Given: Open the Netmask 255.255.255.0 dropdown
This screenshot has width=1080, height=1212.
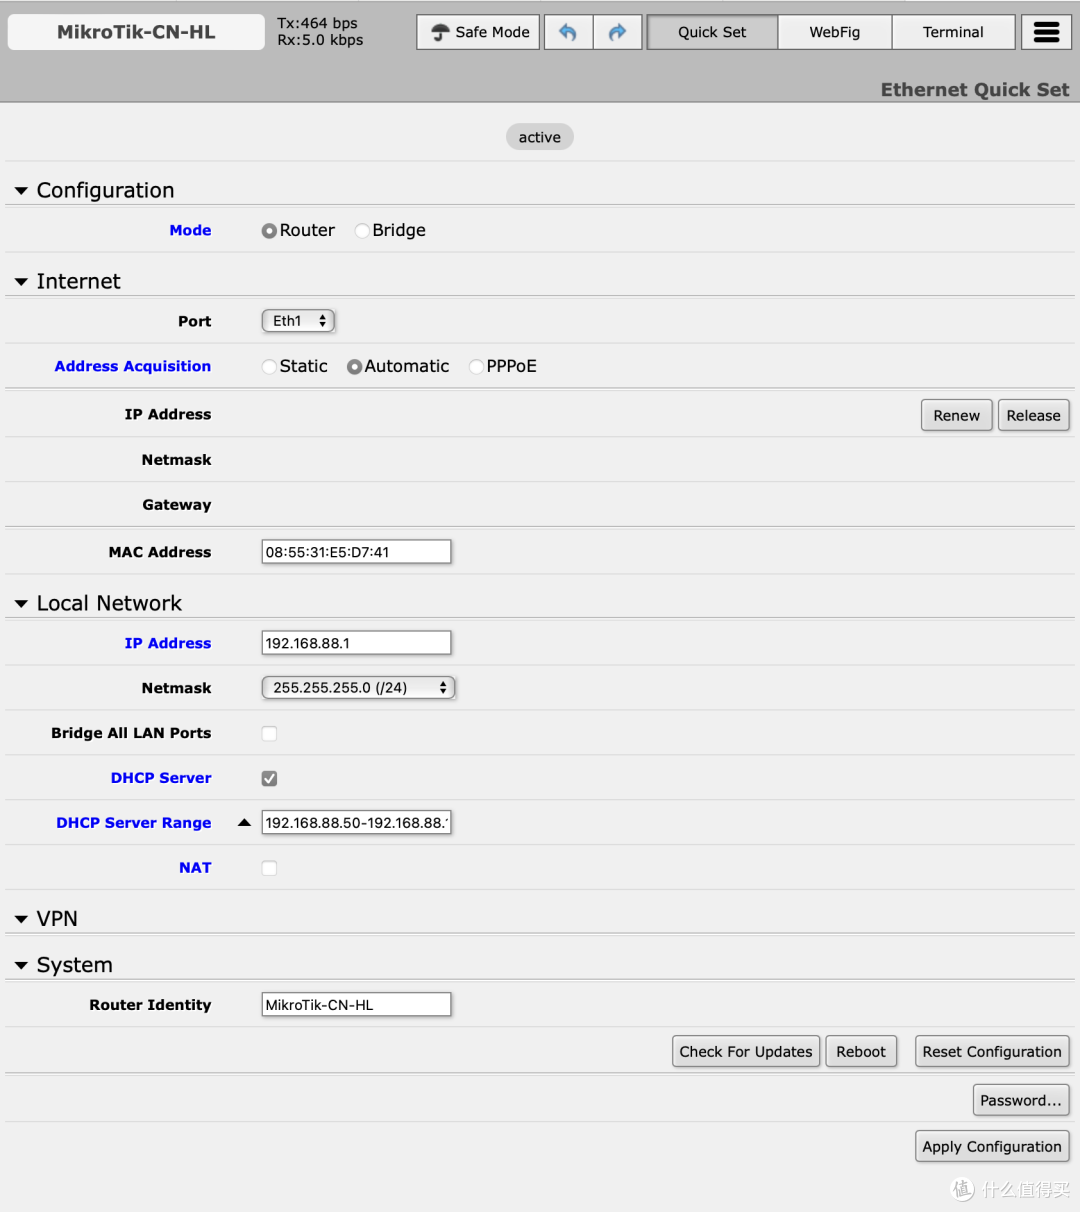Looking at the screenshot, I should coord(358,688).
